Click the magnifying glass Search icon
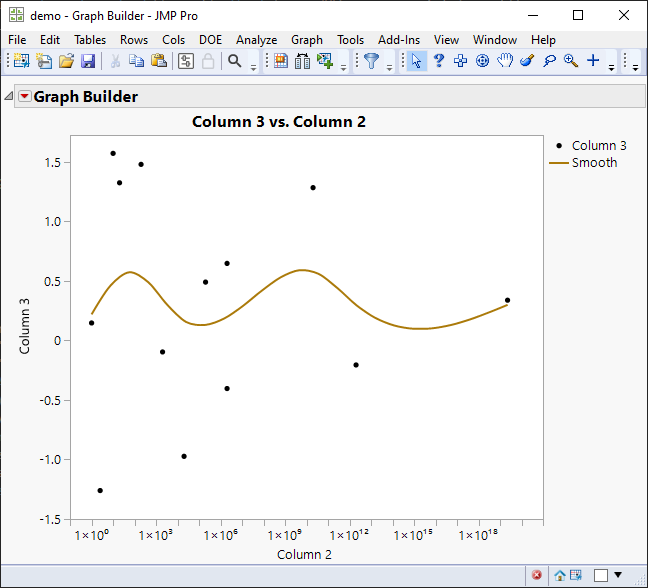Viewport: 648px width, 588px height. coord(235,61)
